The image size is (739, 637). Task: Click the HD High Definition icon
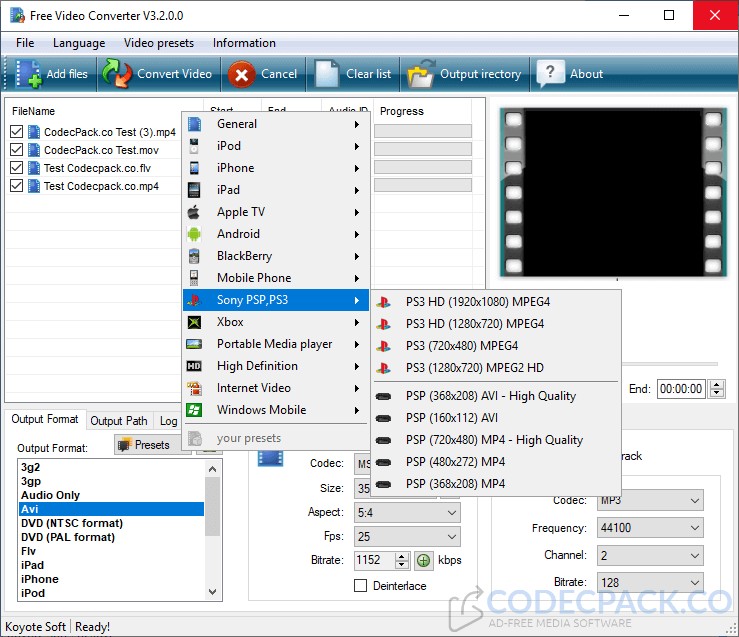pos(194,366)
